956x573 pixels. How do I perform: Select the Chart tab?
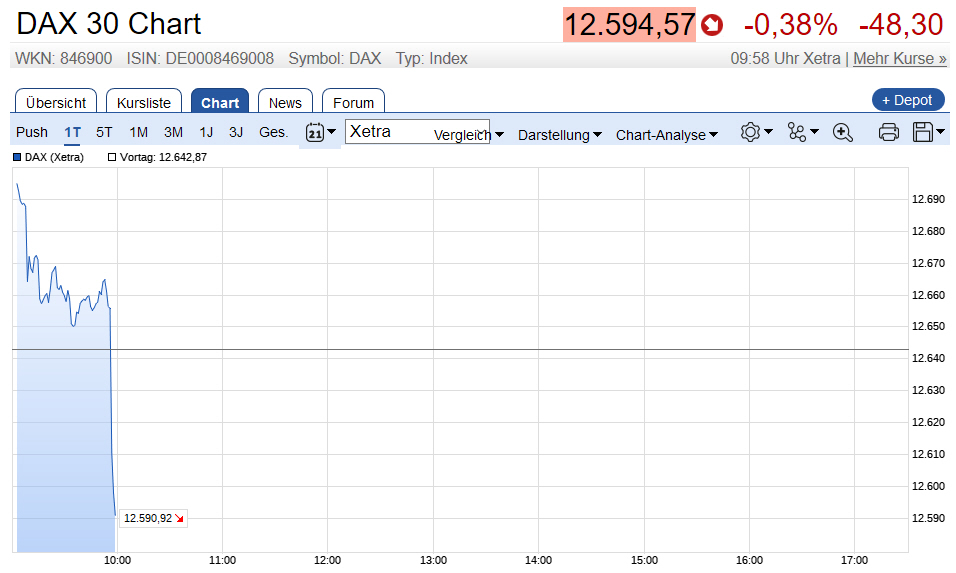coord(220,102)
